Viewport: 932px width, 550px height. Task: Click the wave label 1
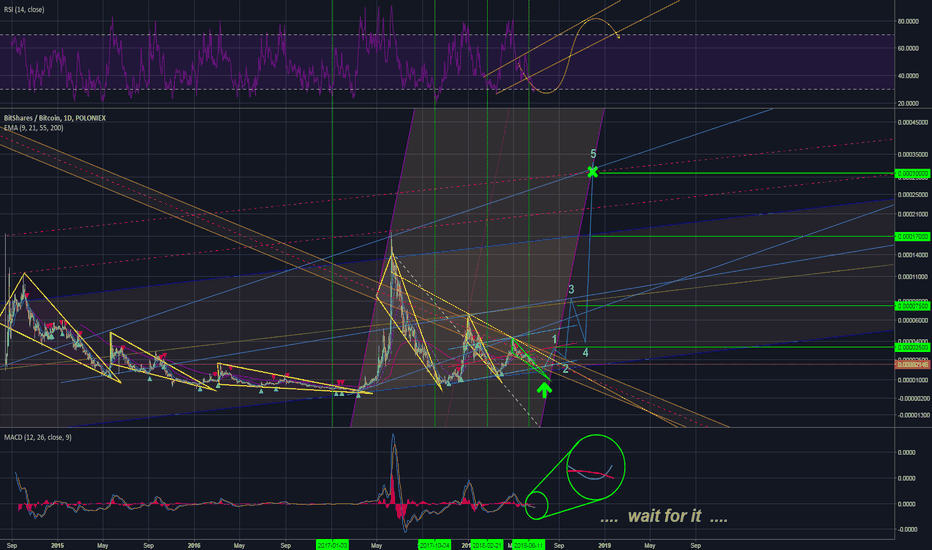tap(555, 340)
